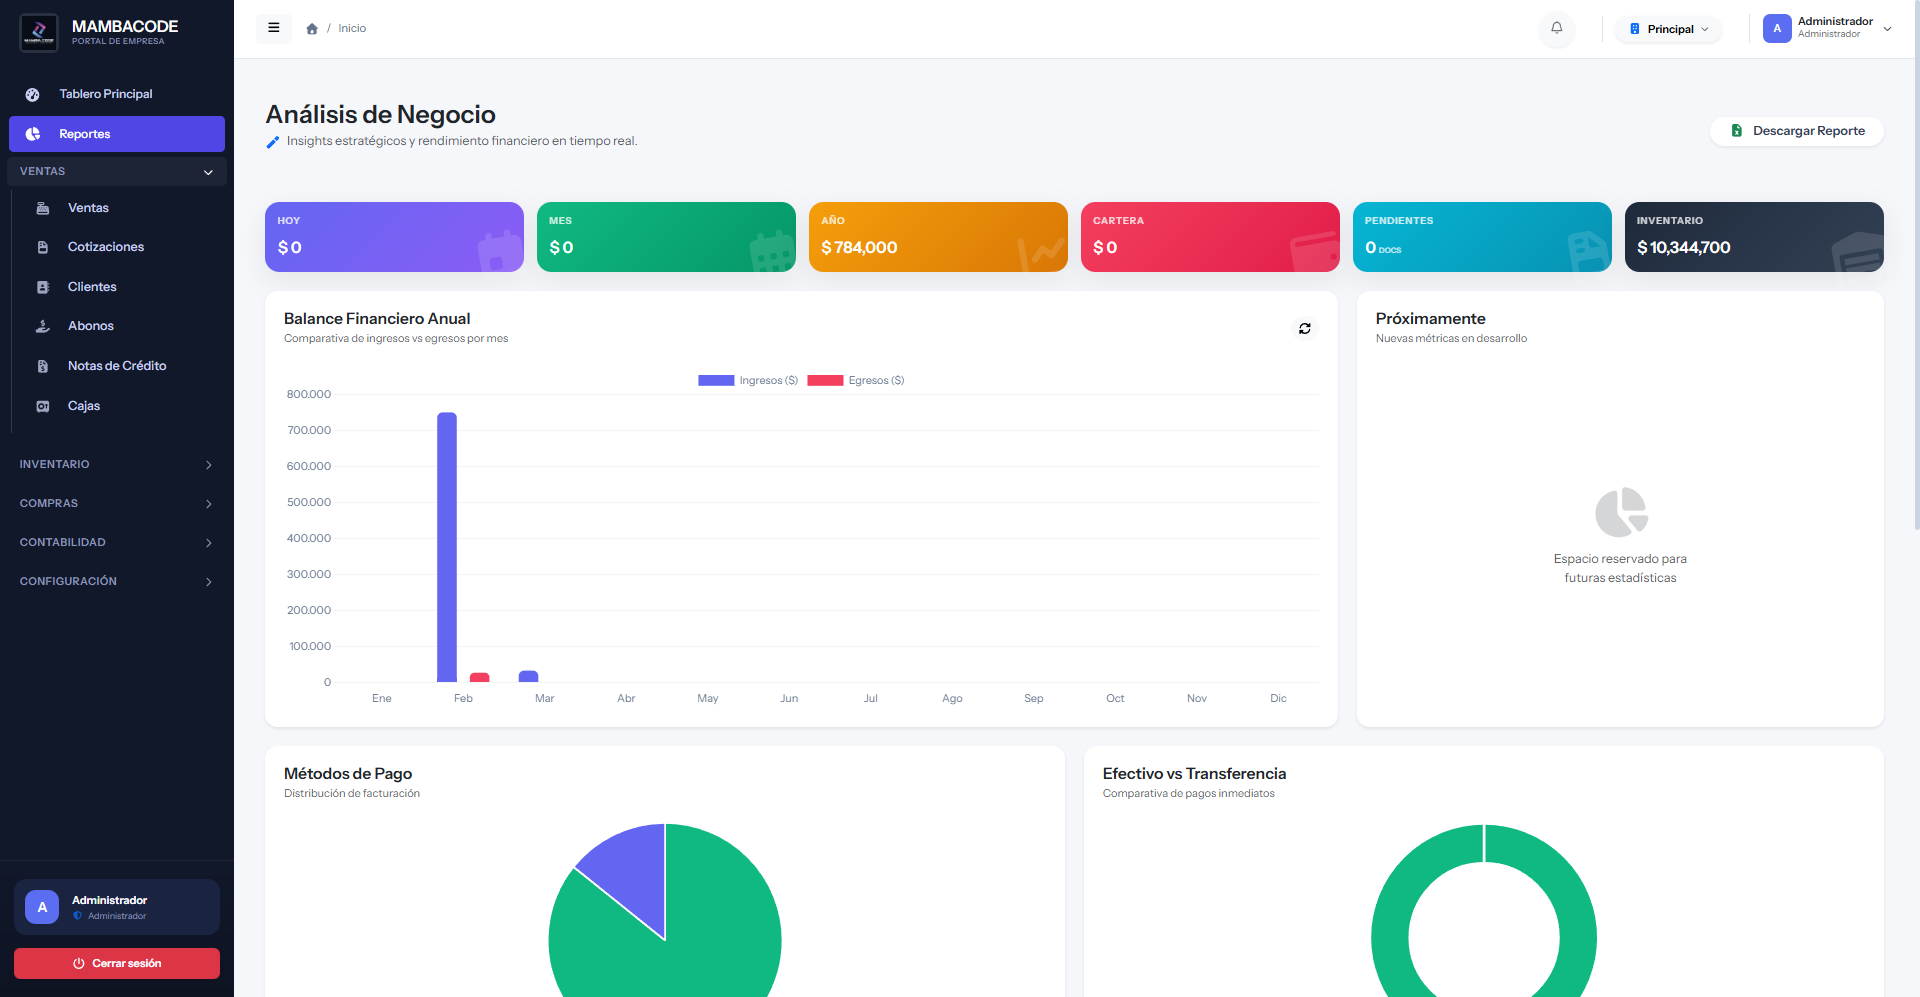Click the Abonos payment icon
Screen dimensions: 1920x997
coord(43,326)
